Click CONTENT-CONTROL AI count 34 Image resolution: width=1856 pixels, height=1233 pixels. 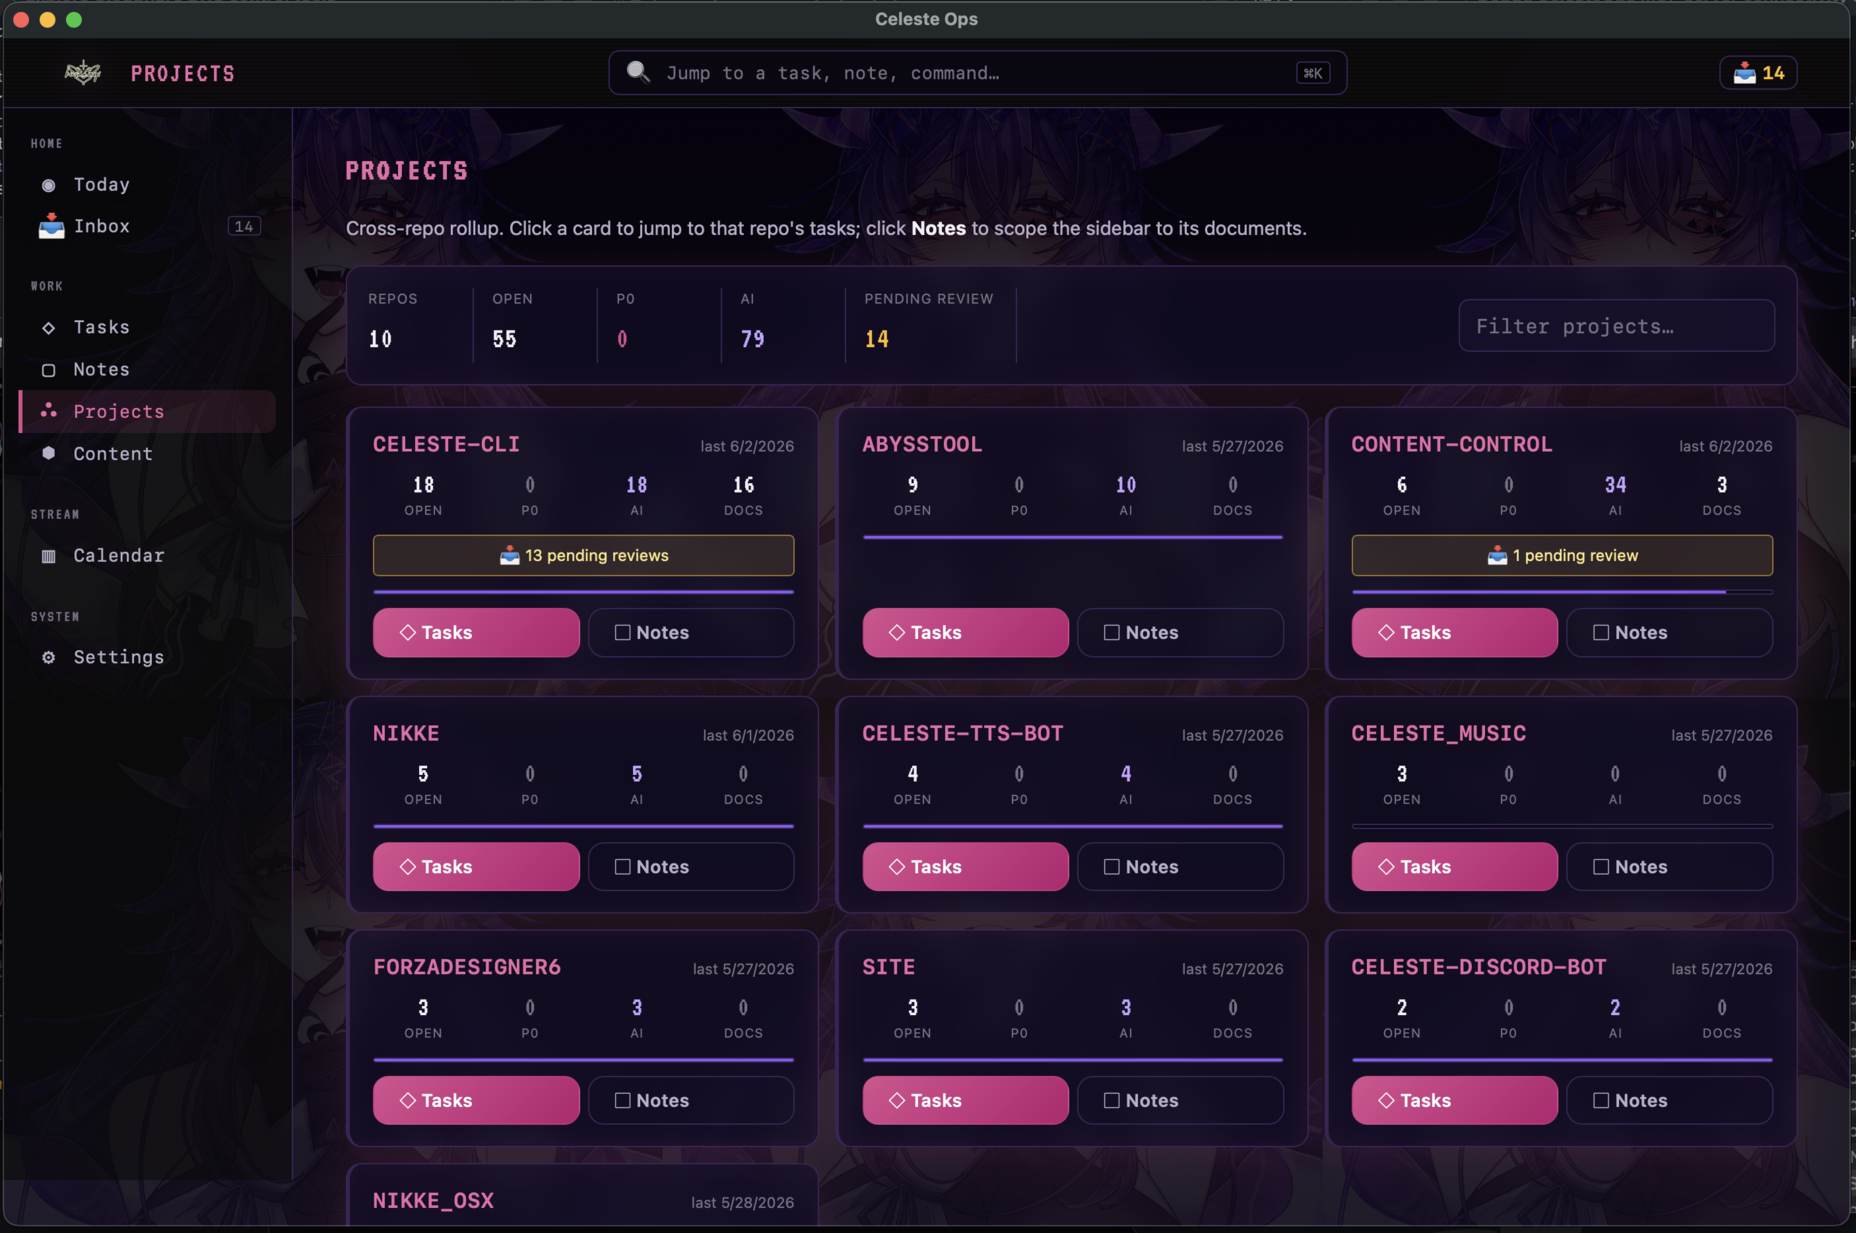(1615, 485)
